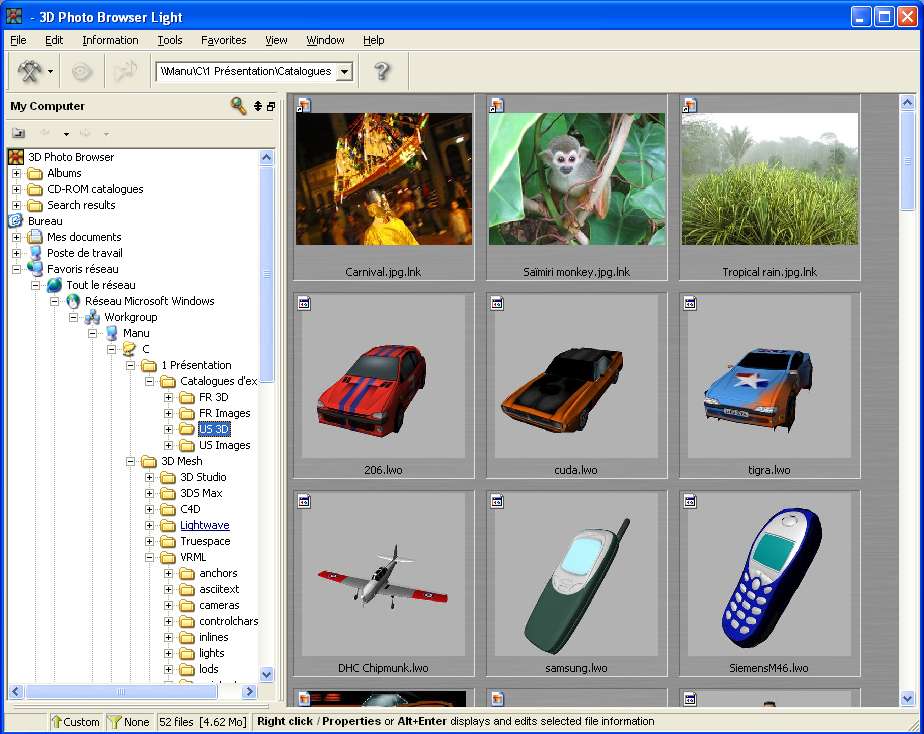Expand the Lightwave folder node
This screenshot has height=734, width=924.
coord(150,525)
